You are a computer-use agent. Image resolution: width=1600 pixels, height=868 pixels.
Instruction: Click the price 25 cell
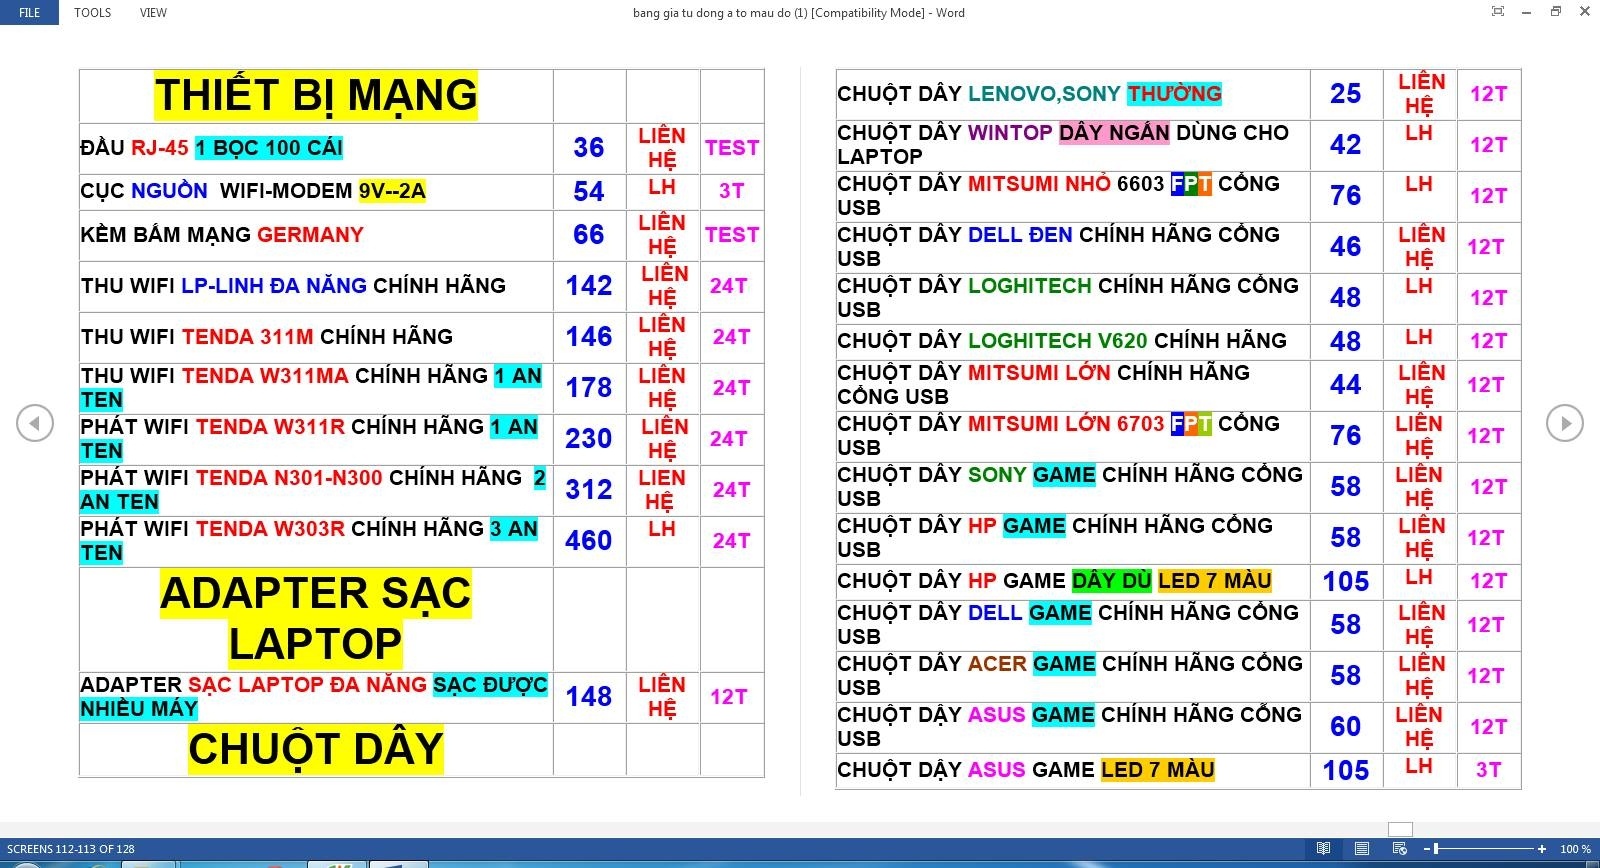(1346, 94)
